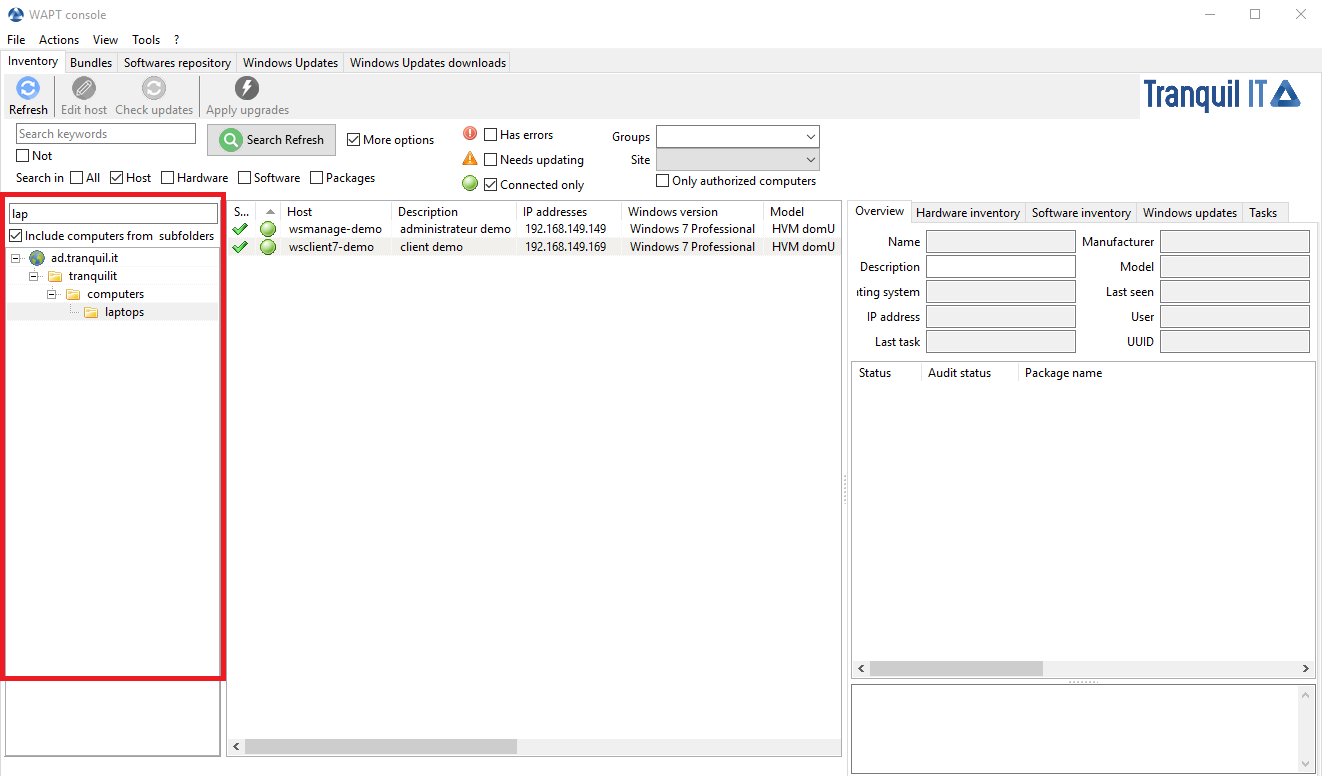Switch to Windows Updates downloads tab
The height and width of the screenshot is (776, 1322).
point(428,62)
